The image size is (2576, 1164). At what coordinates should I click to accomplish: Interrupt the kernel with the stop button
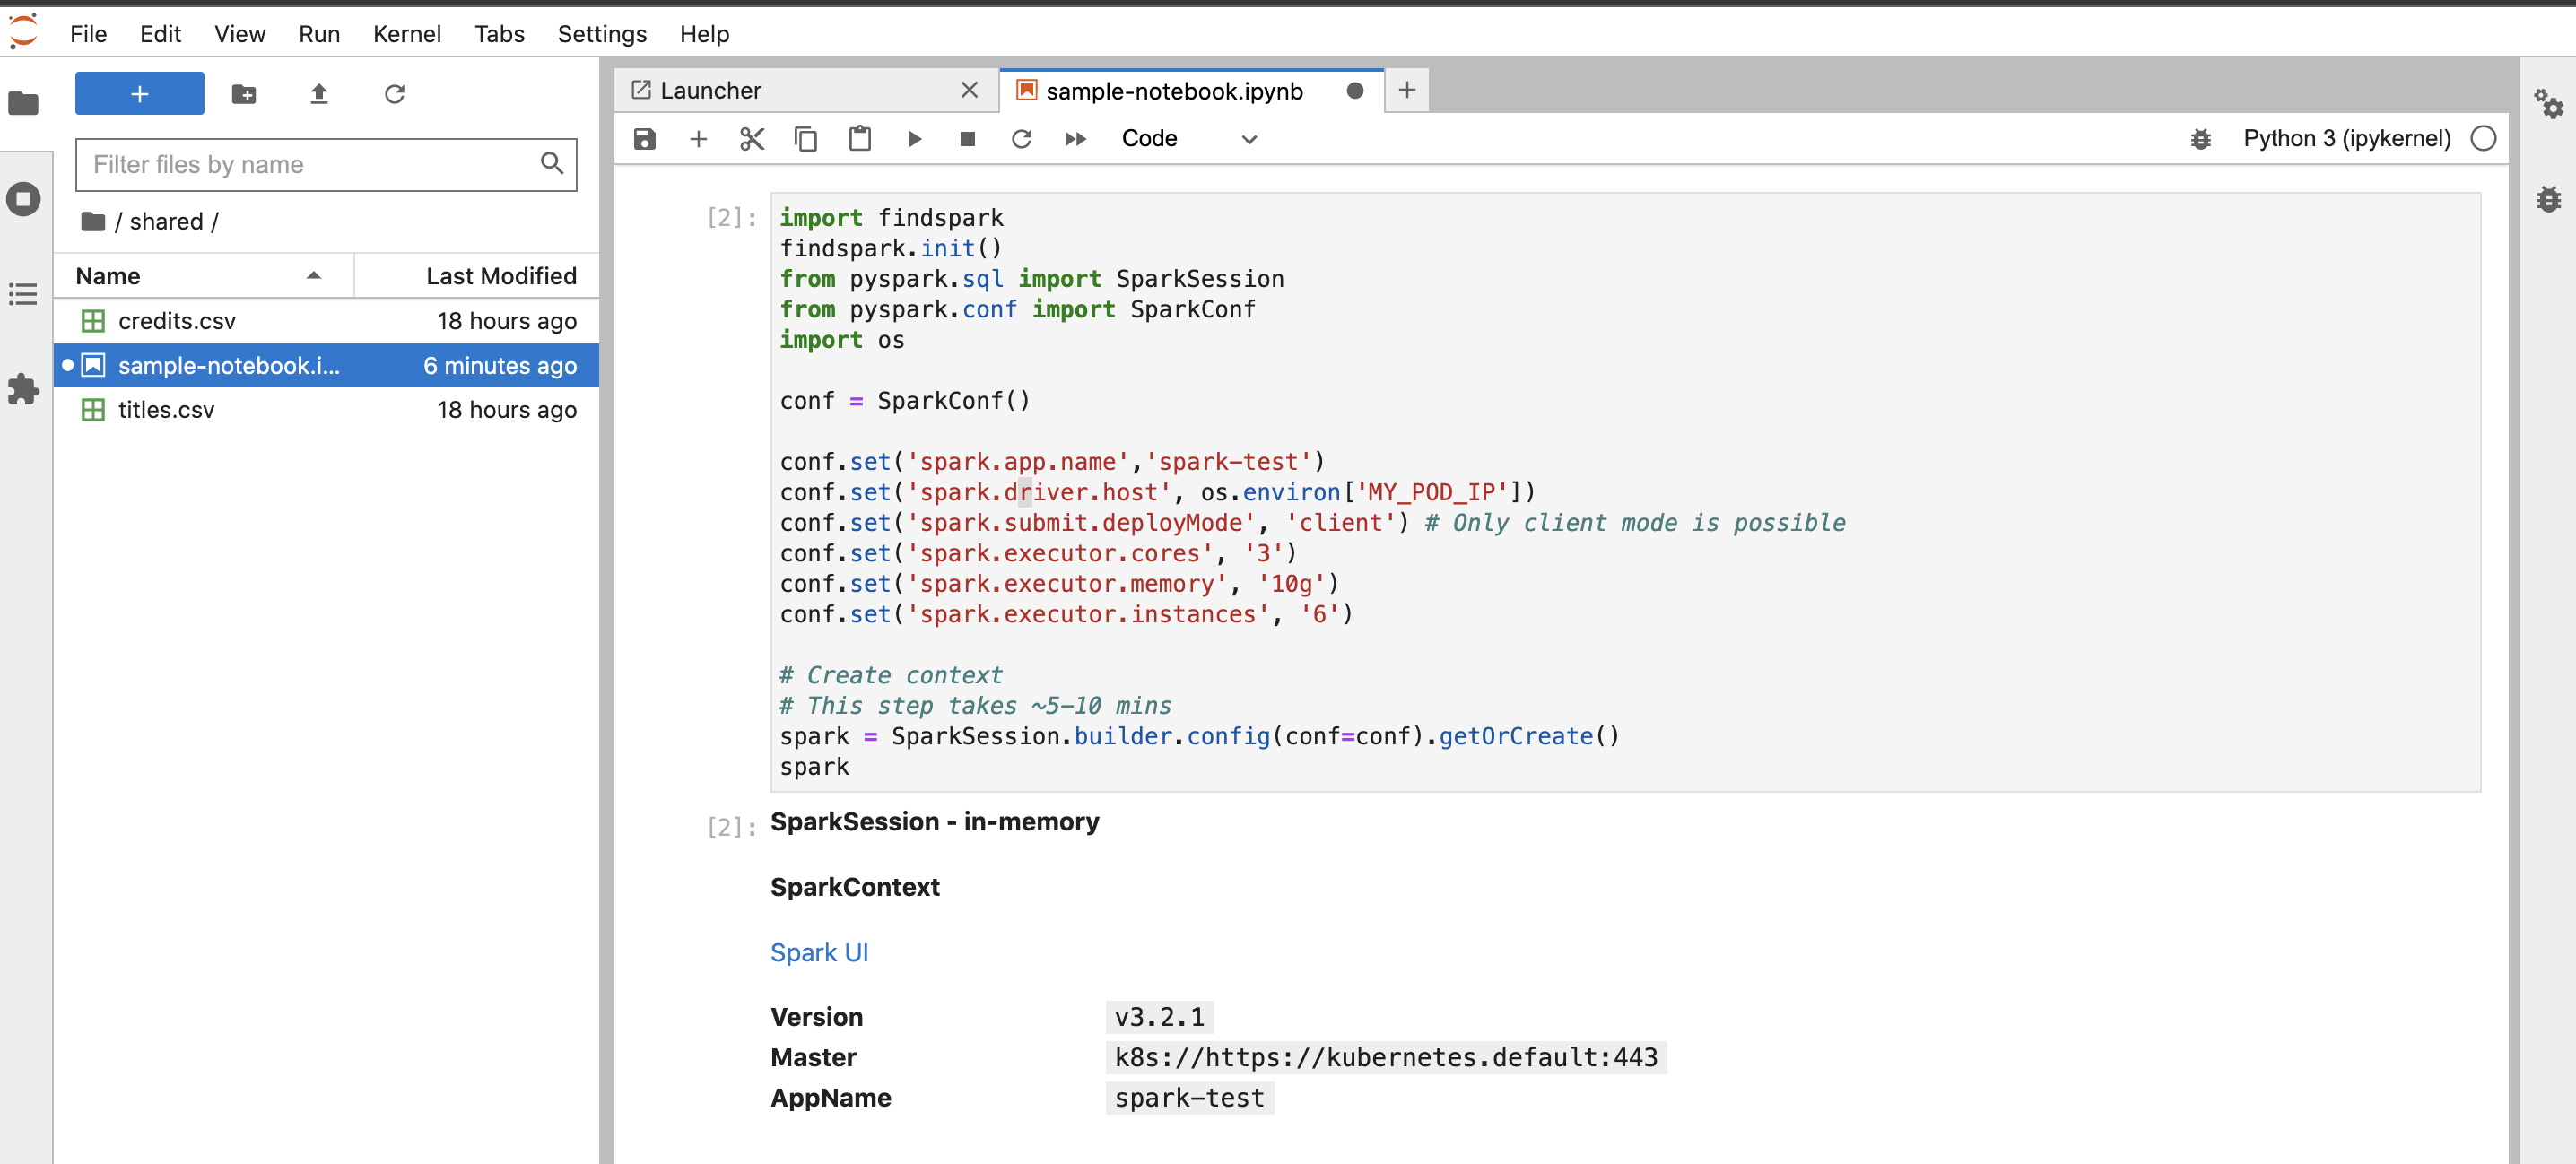click(x=967, y=138)
